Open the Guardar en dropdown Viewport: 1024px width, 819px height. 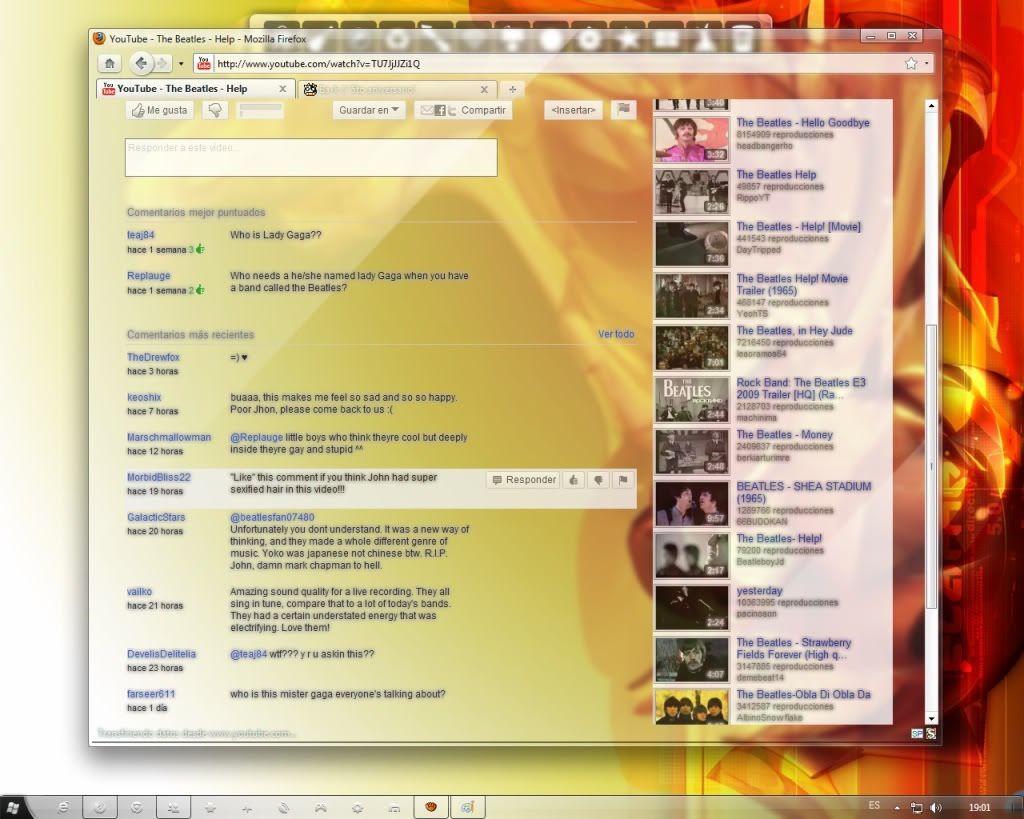tap(369, 110)
